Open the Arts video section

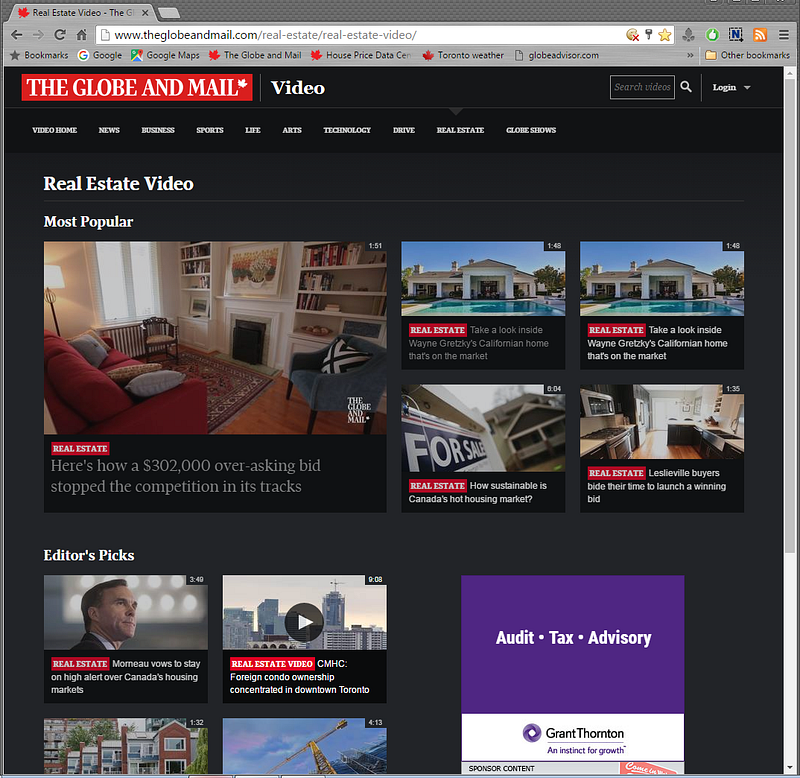click(x=292, y=130)
